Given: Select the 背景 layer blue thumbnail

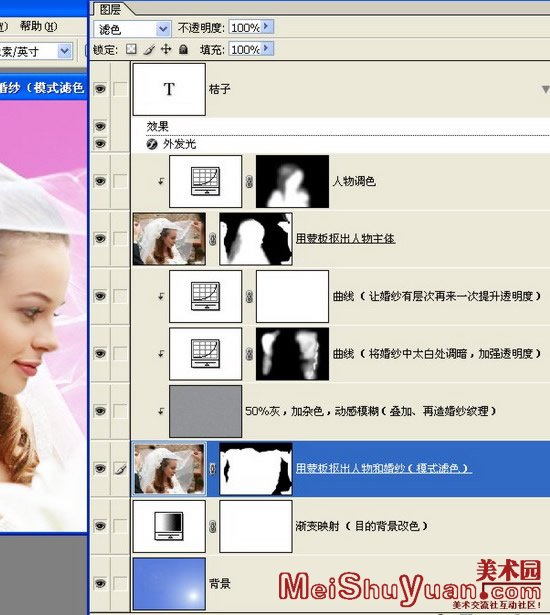Looking at the screenshot, I should tap(169, 584).
